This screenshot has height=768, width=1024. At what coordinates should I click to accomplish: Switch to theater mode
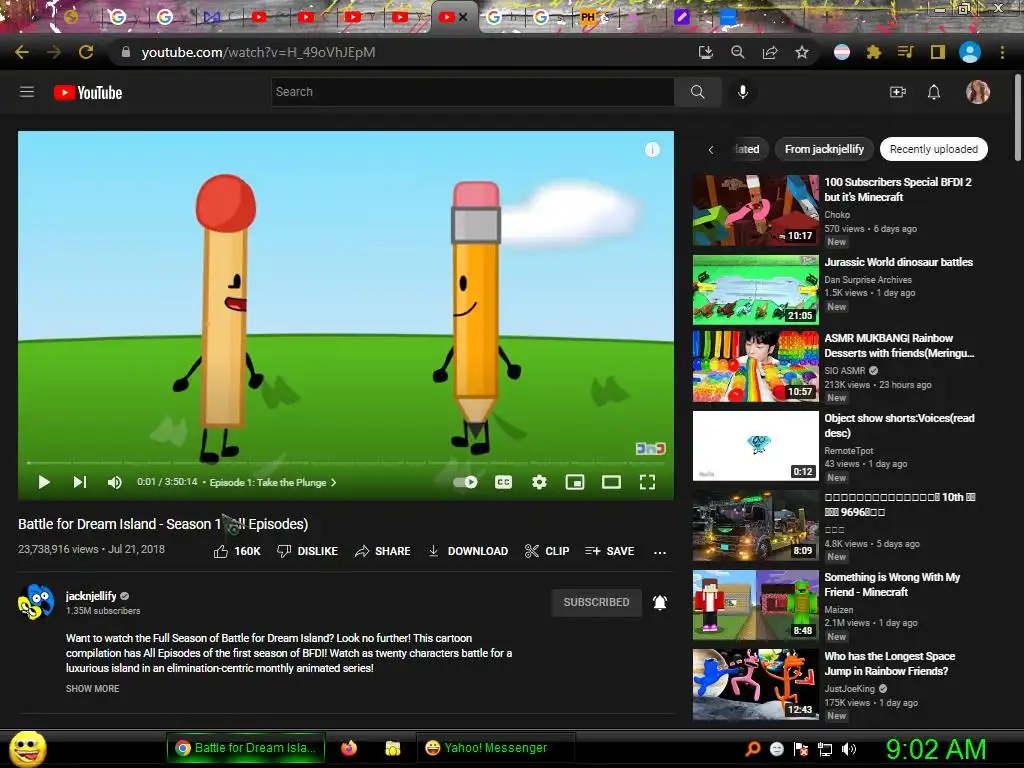click(x=611, y=482)
